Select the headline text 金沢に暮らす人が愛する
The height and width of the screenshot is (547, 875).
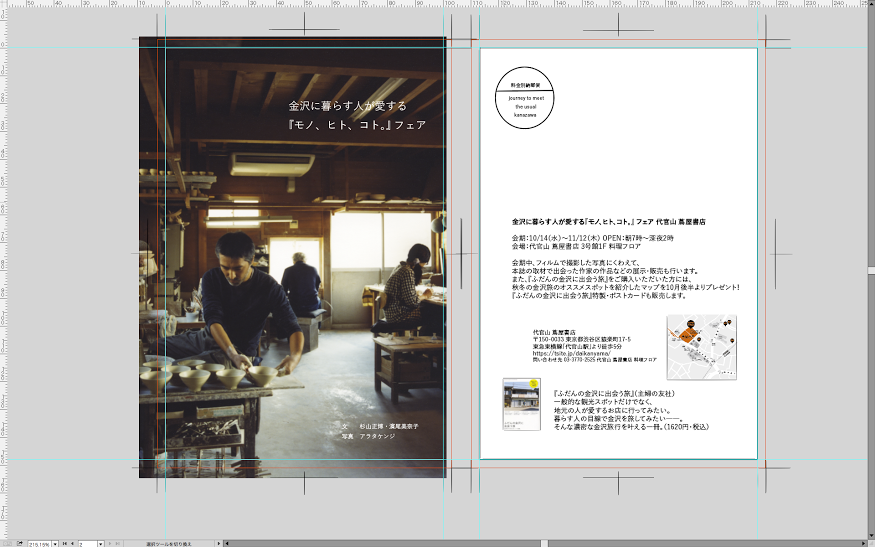click(x=348, y=105)
